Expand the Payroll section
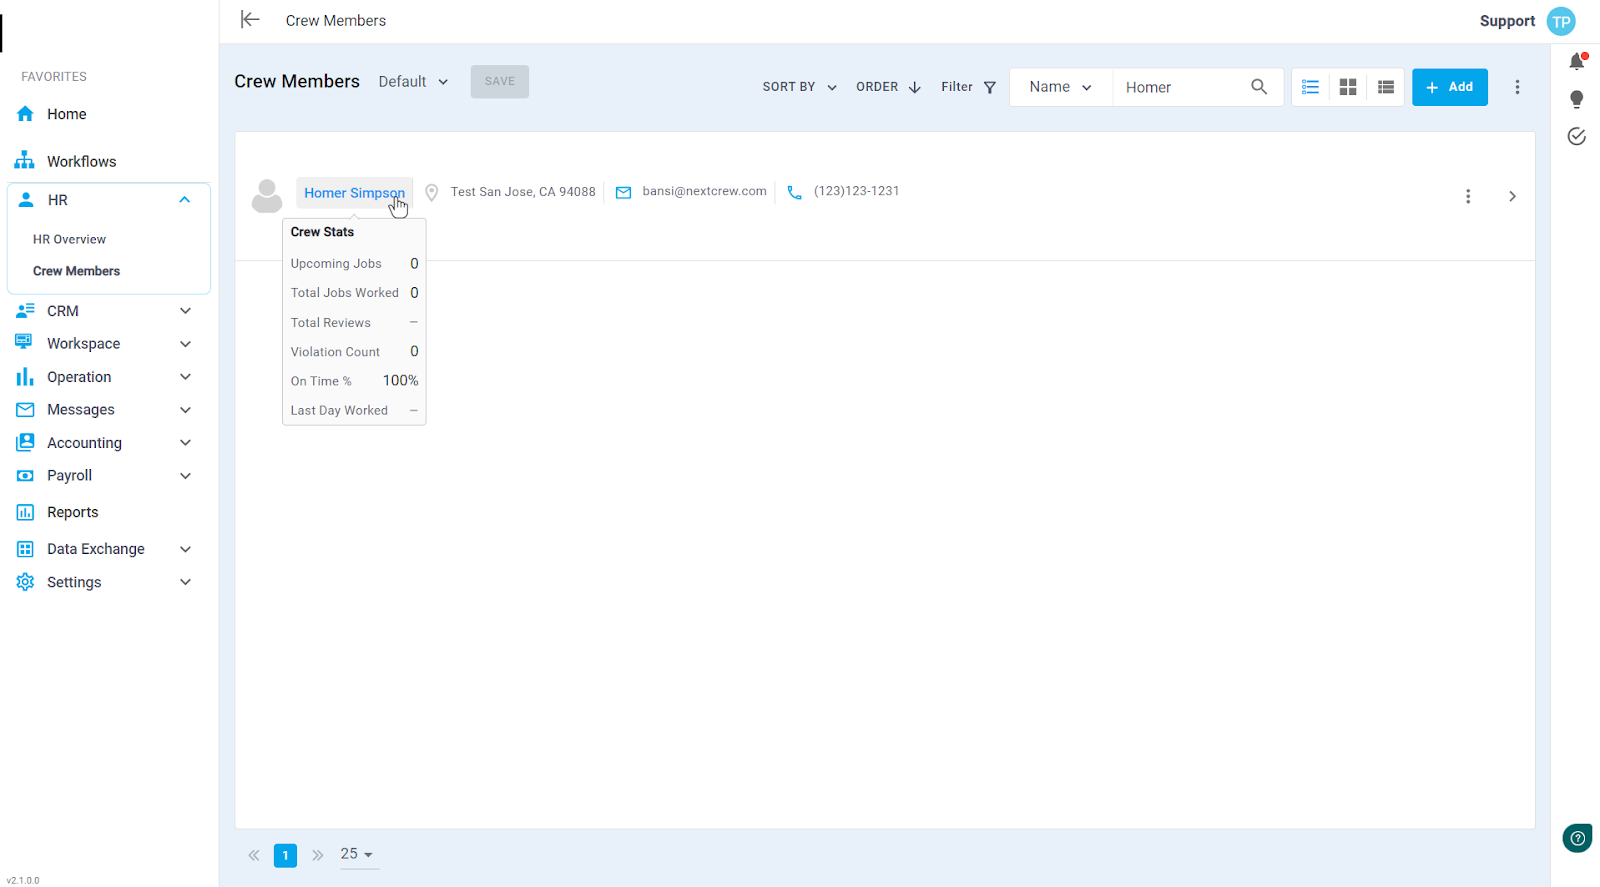1600x887 pixels. [185, 476]
